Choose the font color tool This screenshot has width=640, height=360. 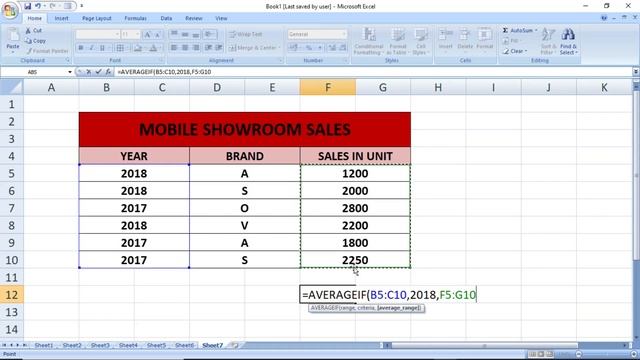[x=154, y=48]
